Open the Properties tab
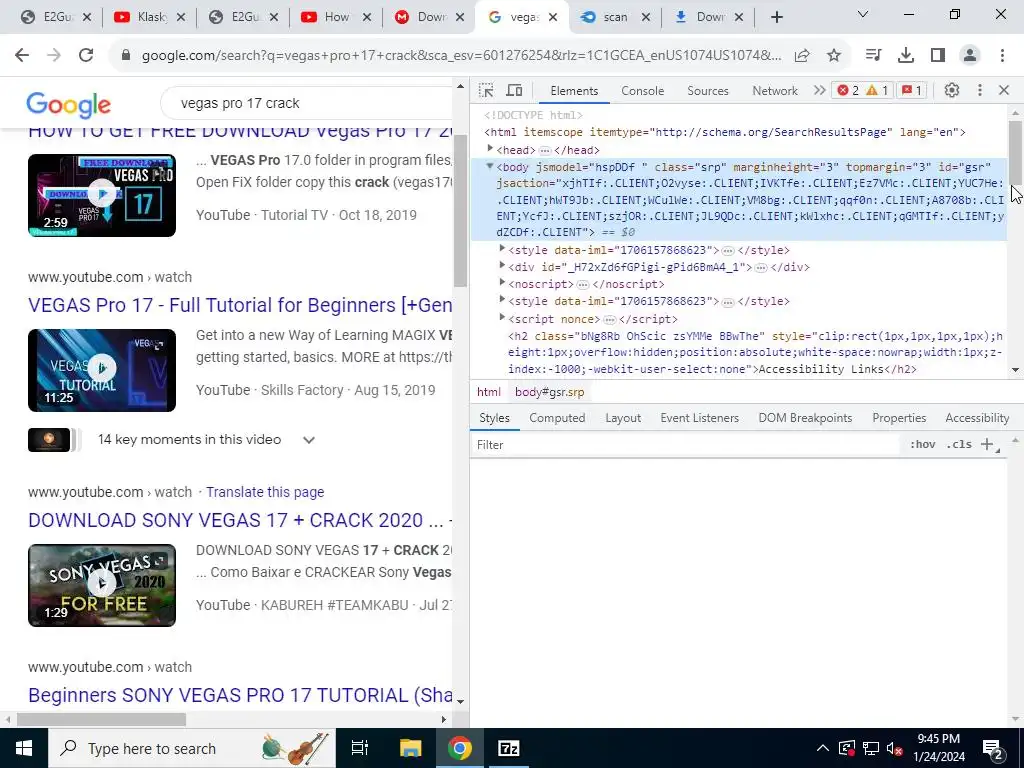Viewport: 1024px width, 768px height. pos(899,418)
